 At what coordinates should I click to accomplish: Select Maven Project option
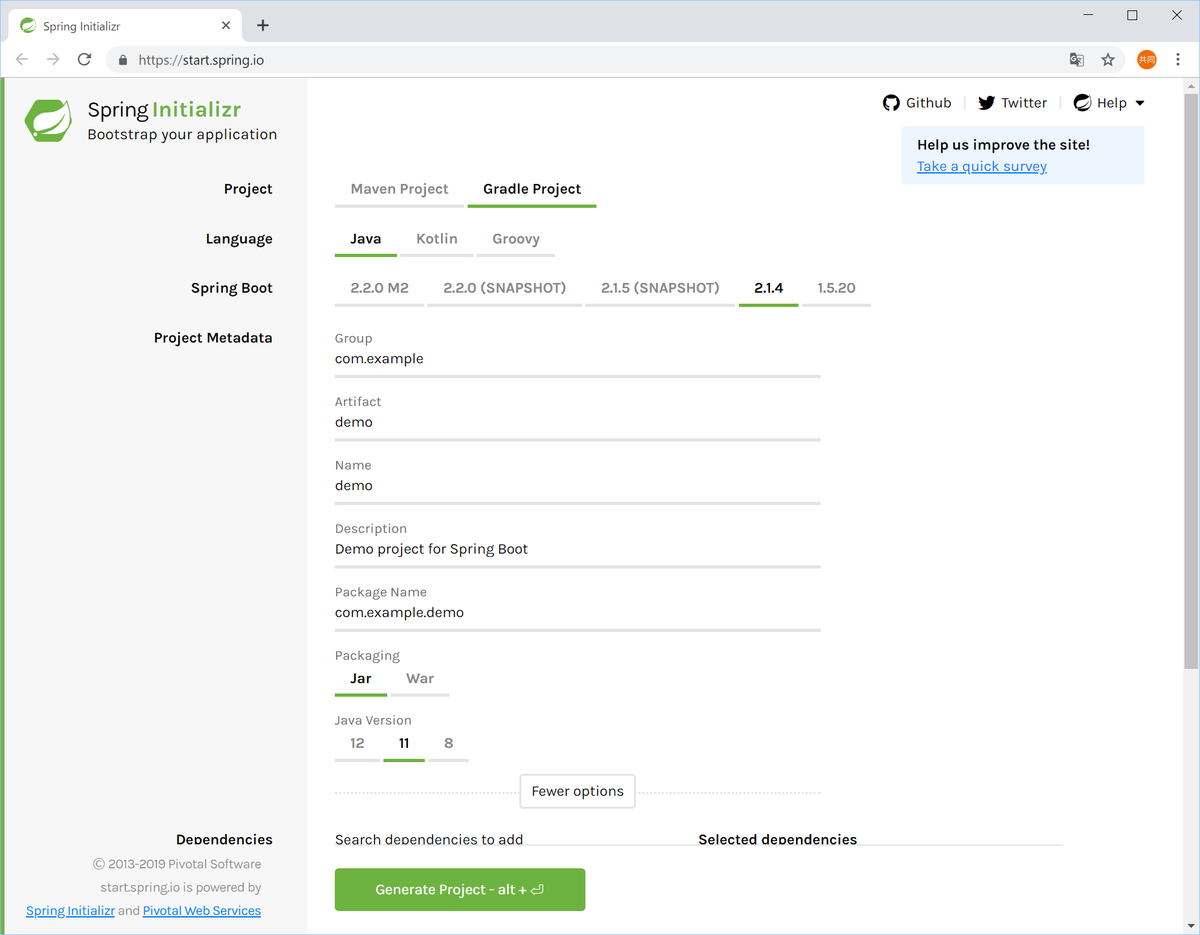click(399, 189)
